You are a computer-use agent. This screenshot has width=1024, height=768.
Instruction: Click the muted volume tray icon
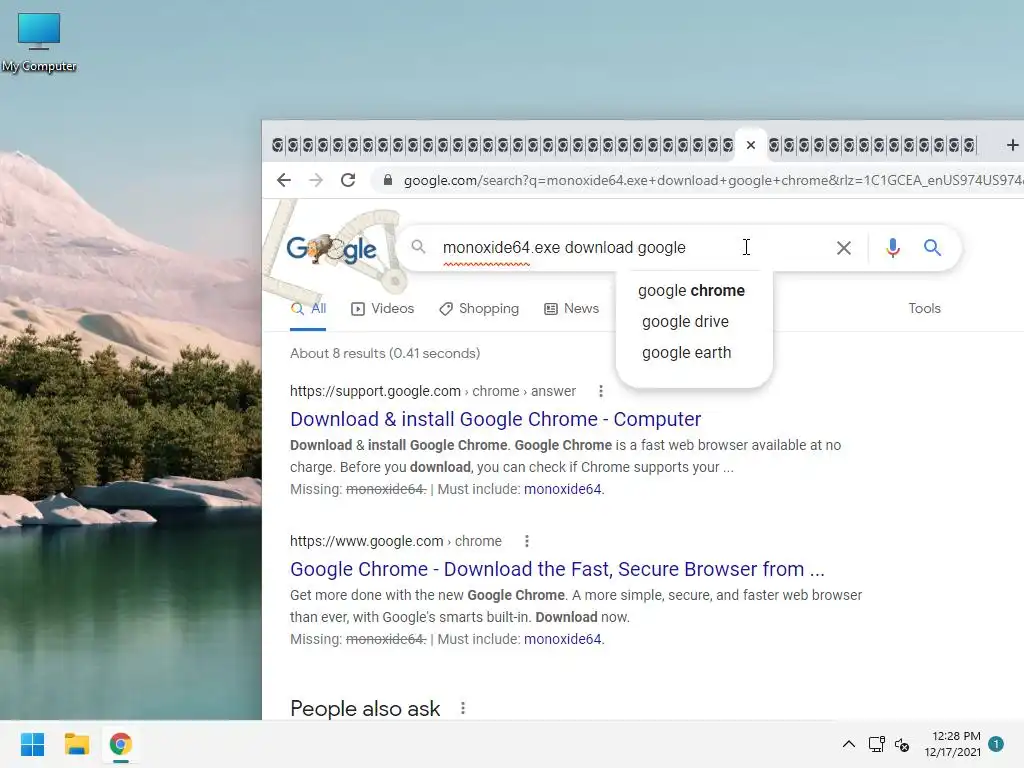pyautogui.click(x=902, y=744)
